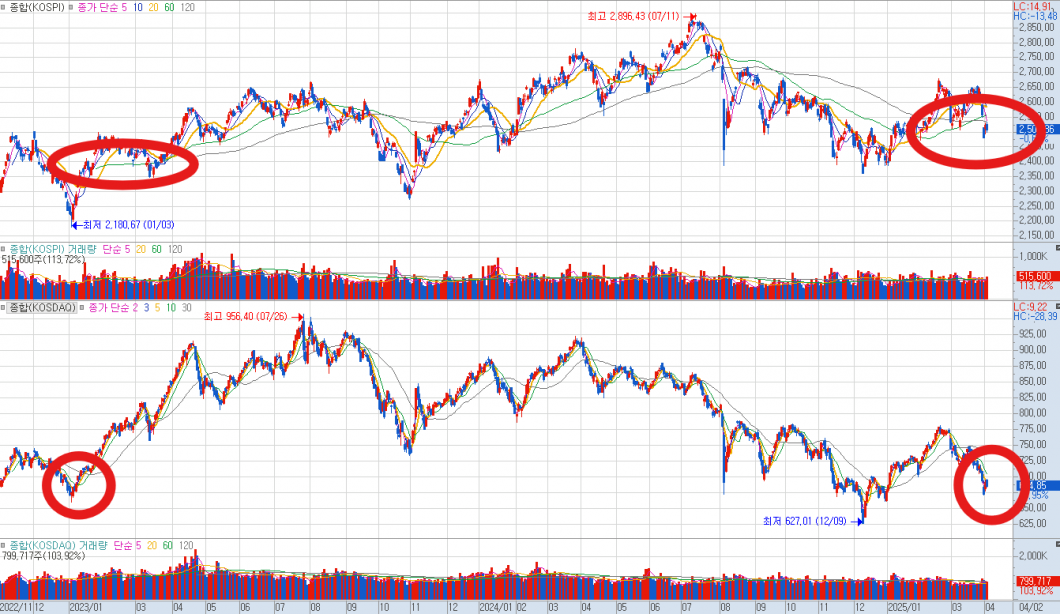The height and width of the screenshot is (614, 1060).
Task: Click the KOSDAQ volume 799,717 axis tag
Action: pos(1036,581)
